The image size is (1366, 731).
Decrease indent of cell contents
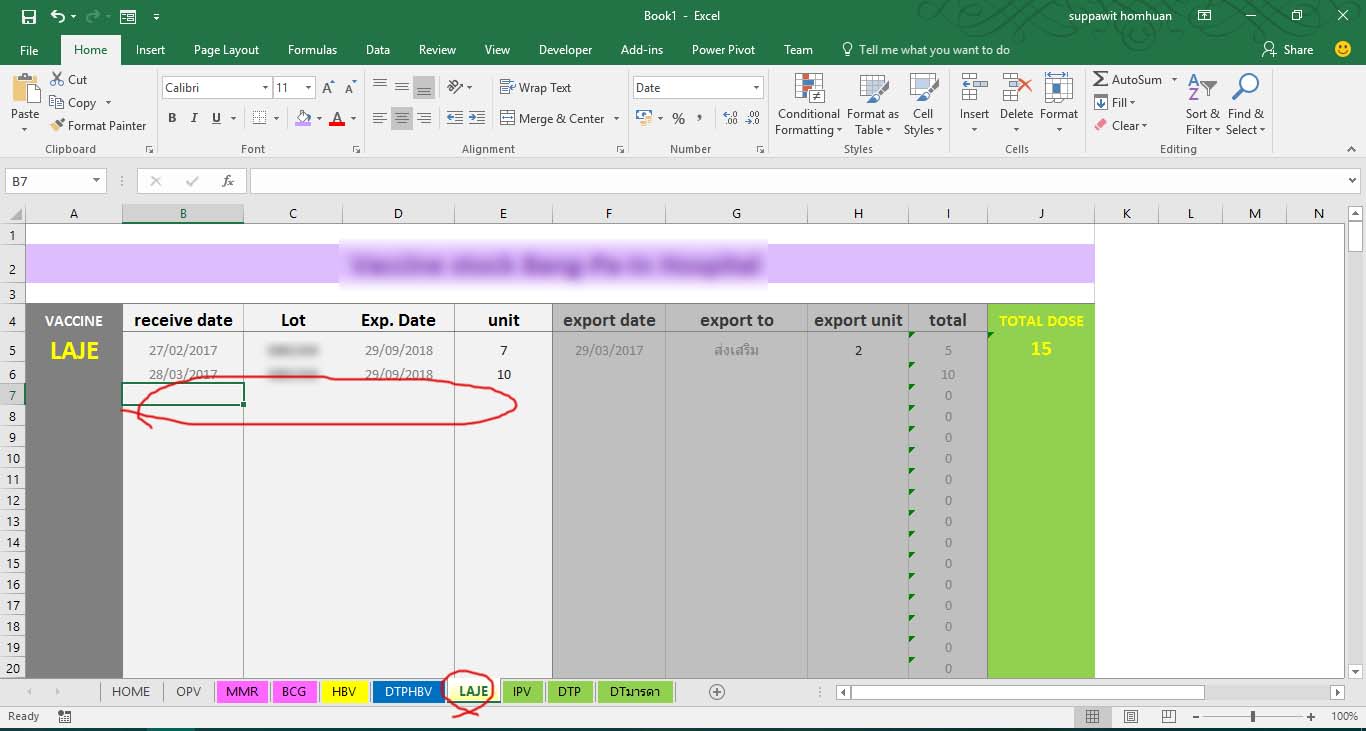click(455, 118)
